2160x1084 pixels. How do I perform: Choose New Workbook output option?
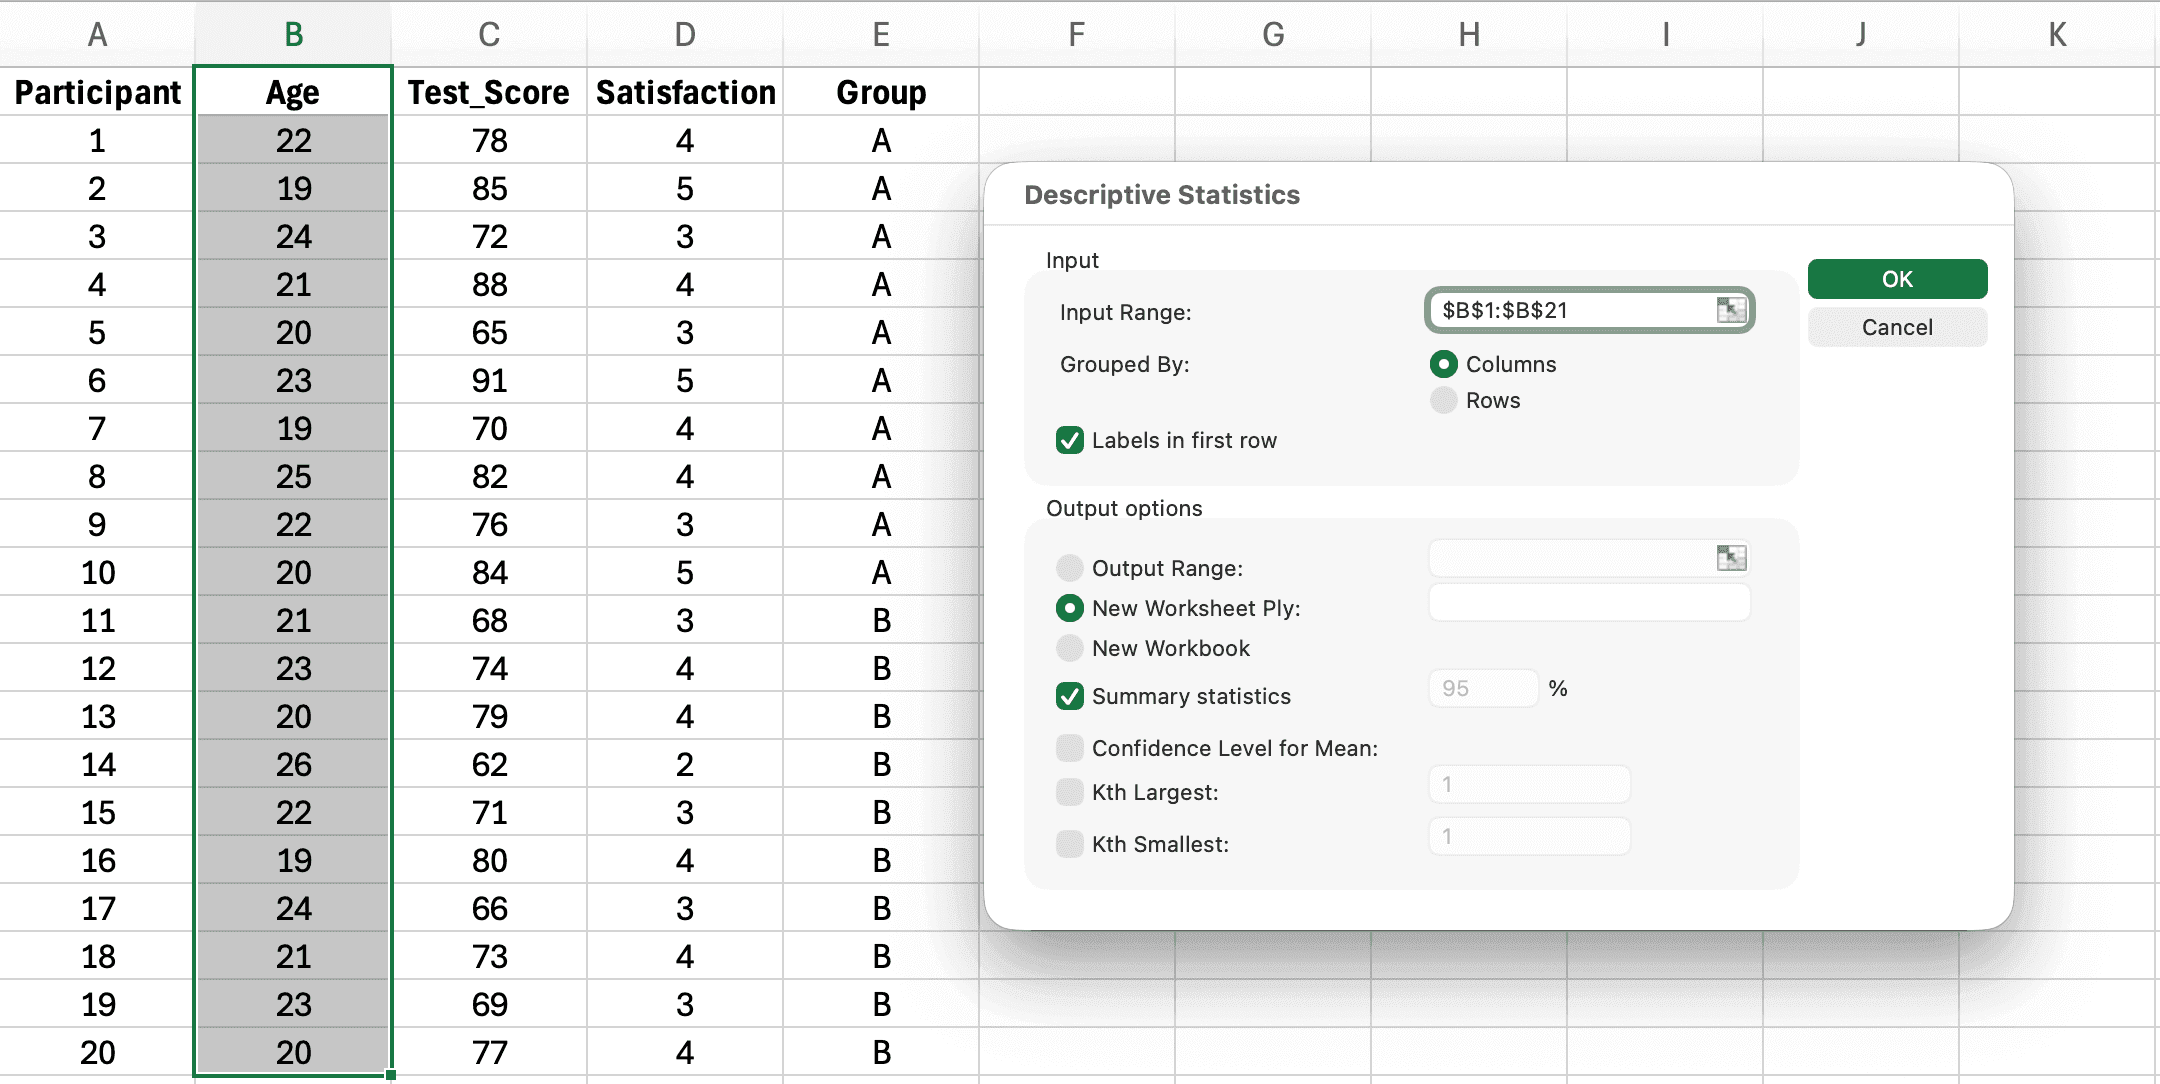1069,648
